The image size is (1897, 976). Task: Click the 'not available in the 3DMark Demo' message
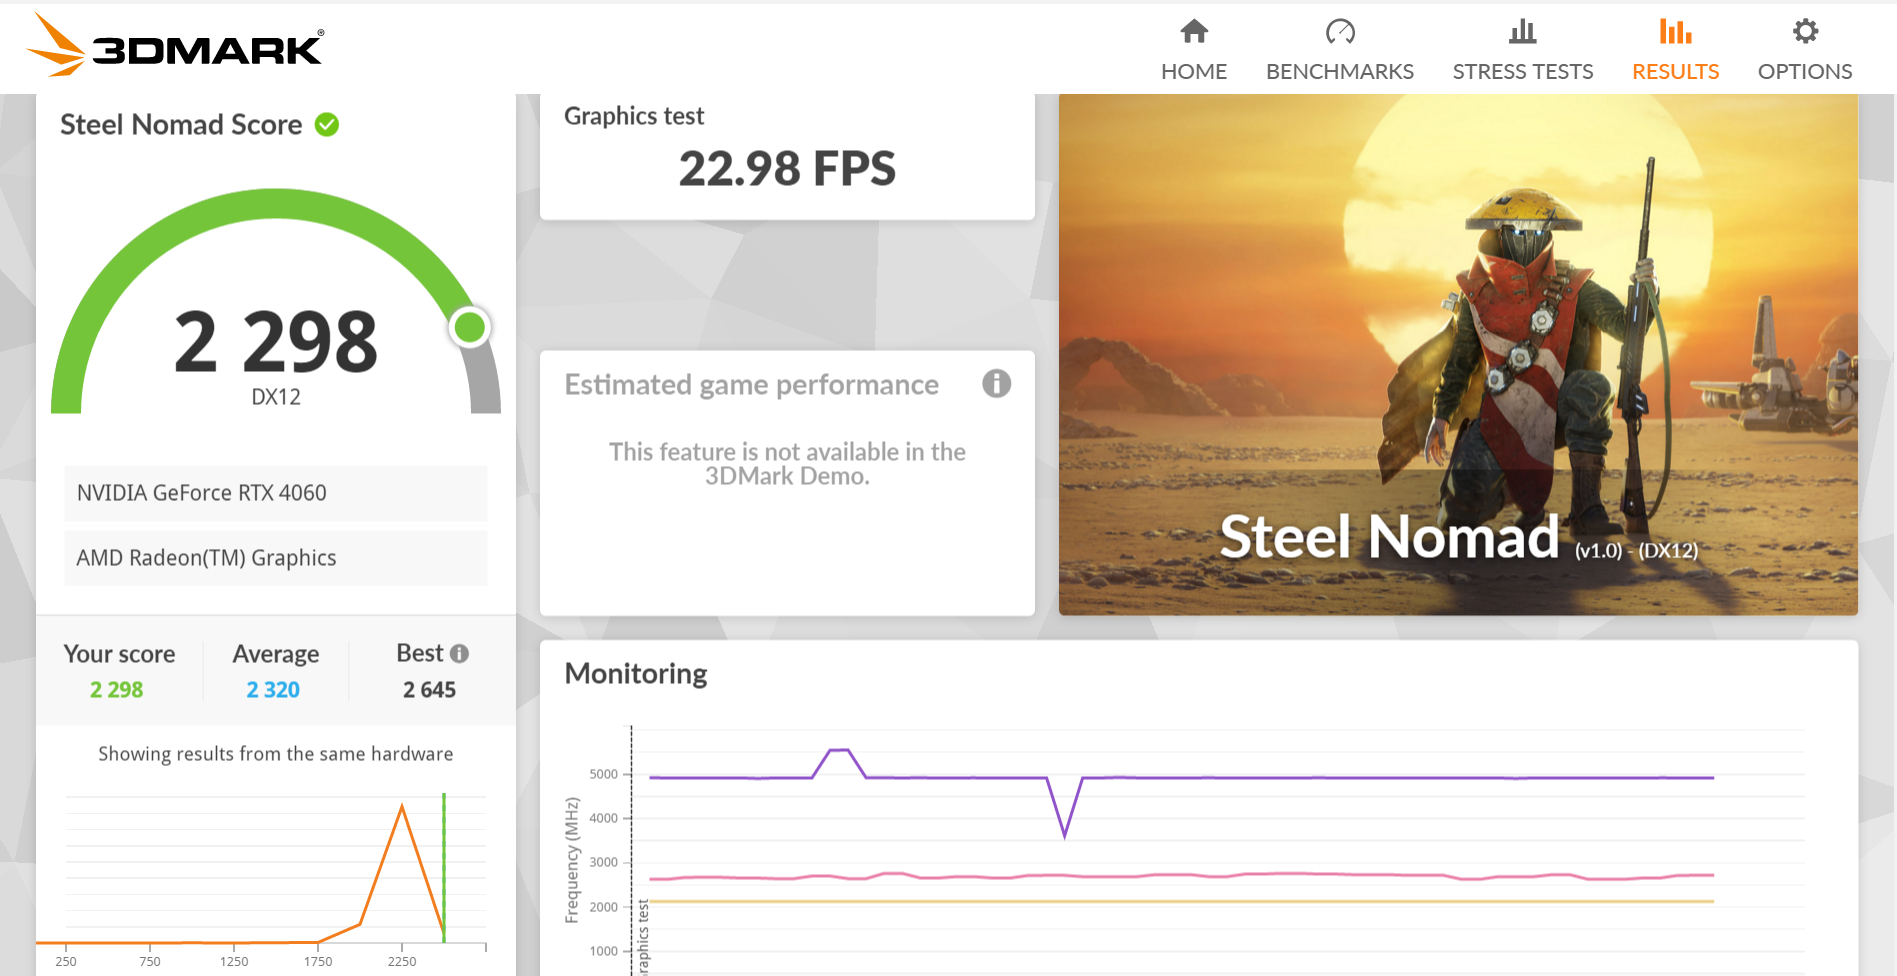[787, 464]
